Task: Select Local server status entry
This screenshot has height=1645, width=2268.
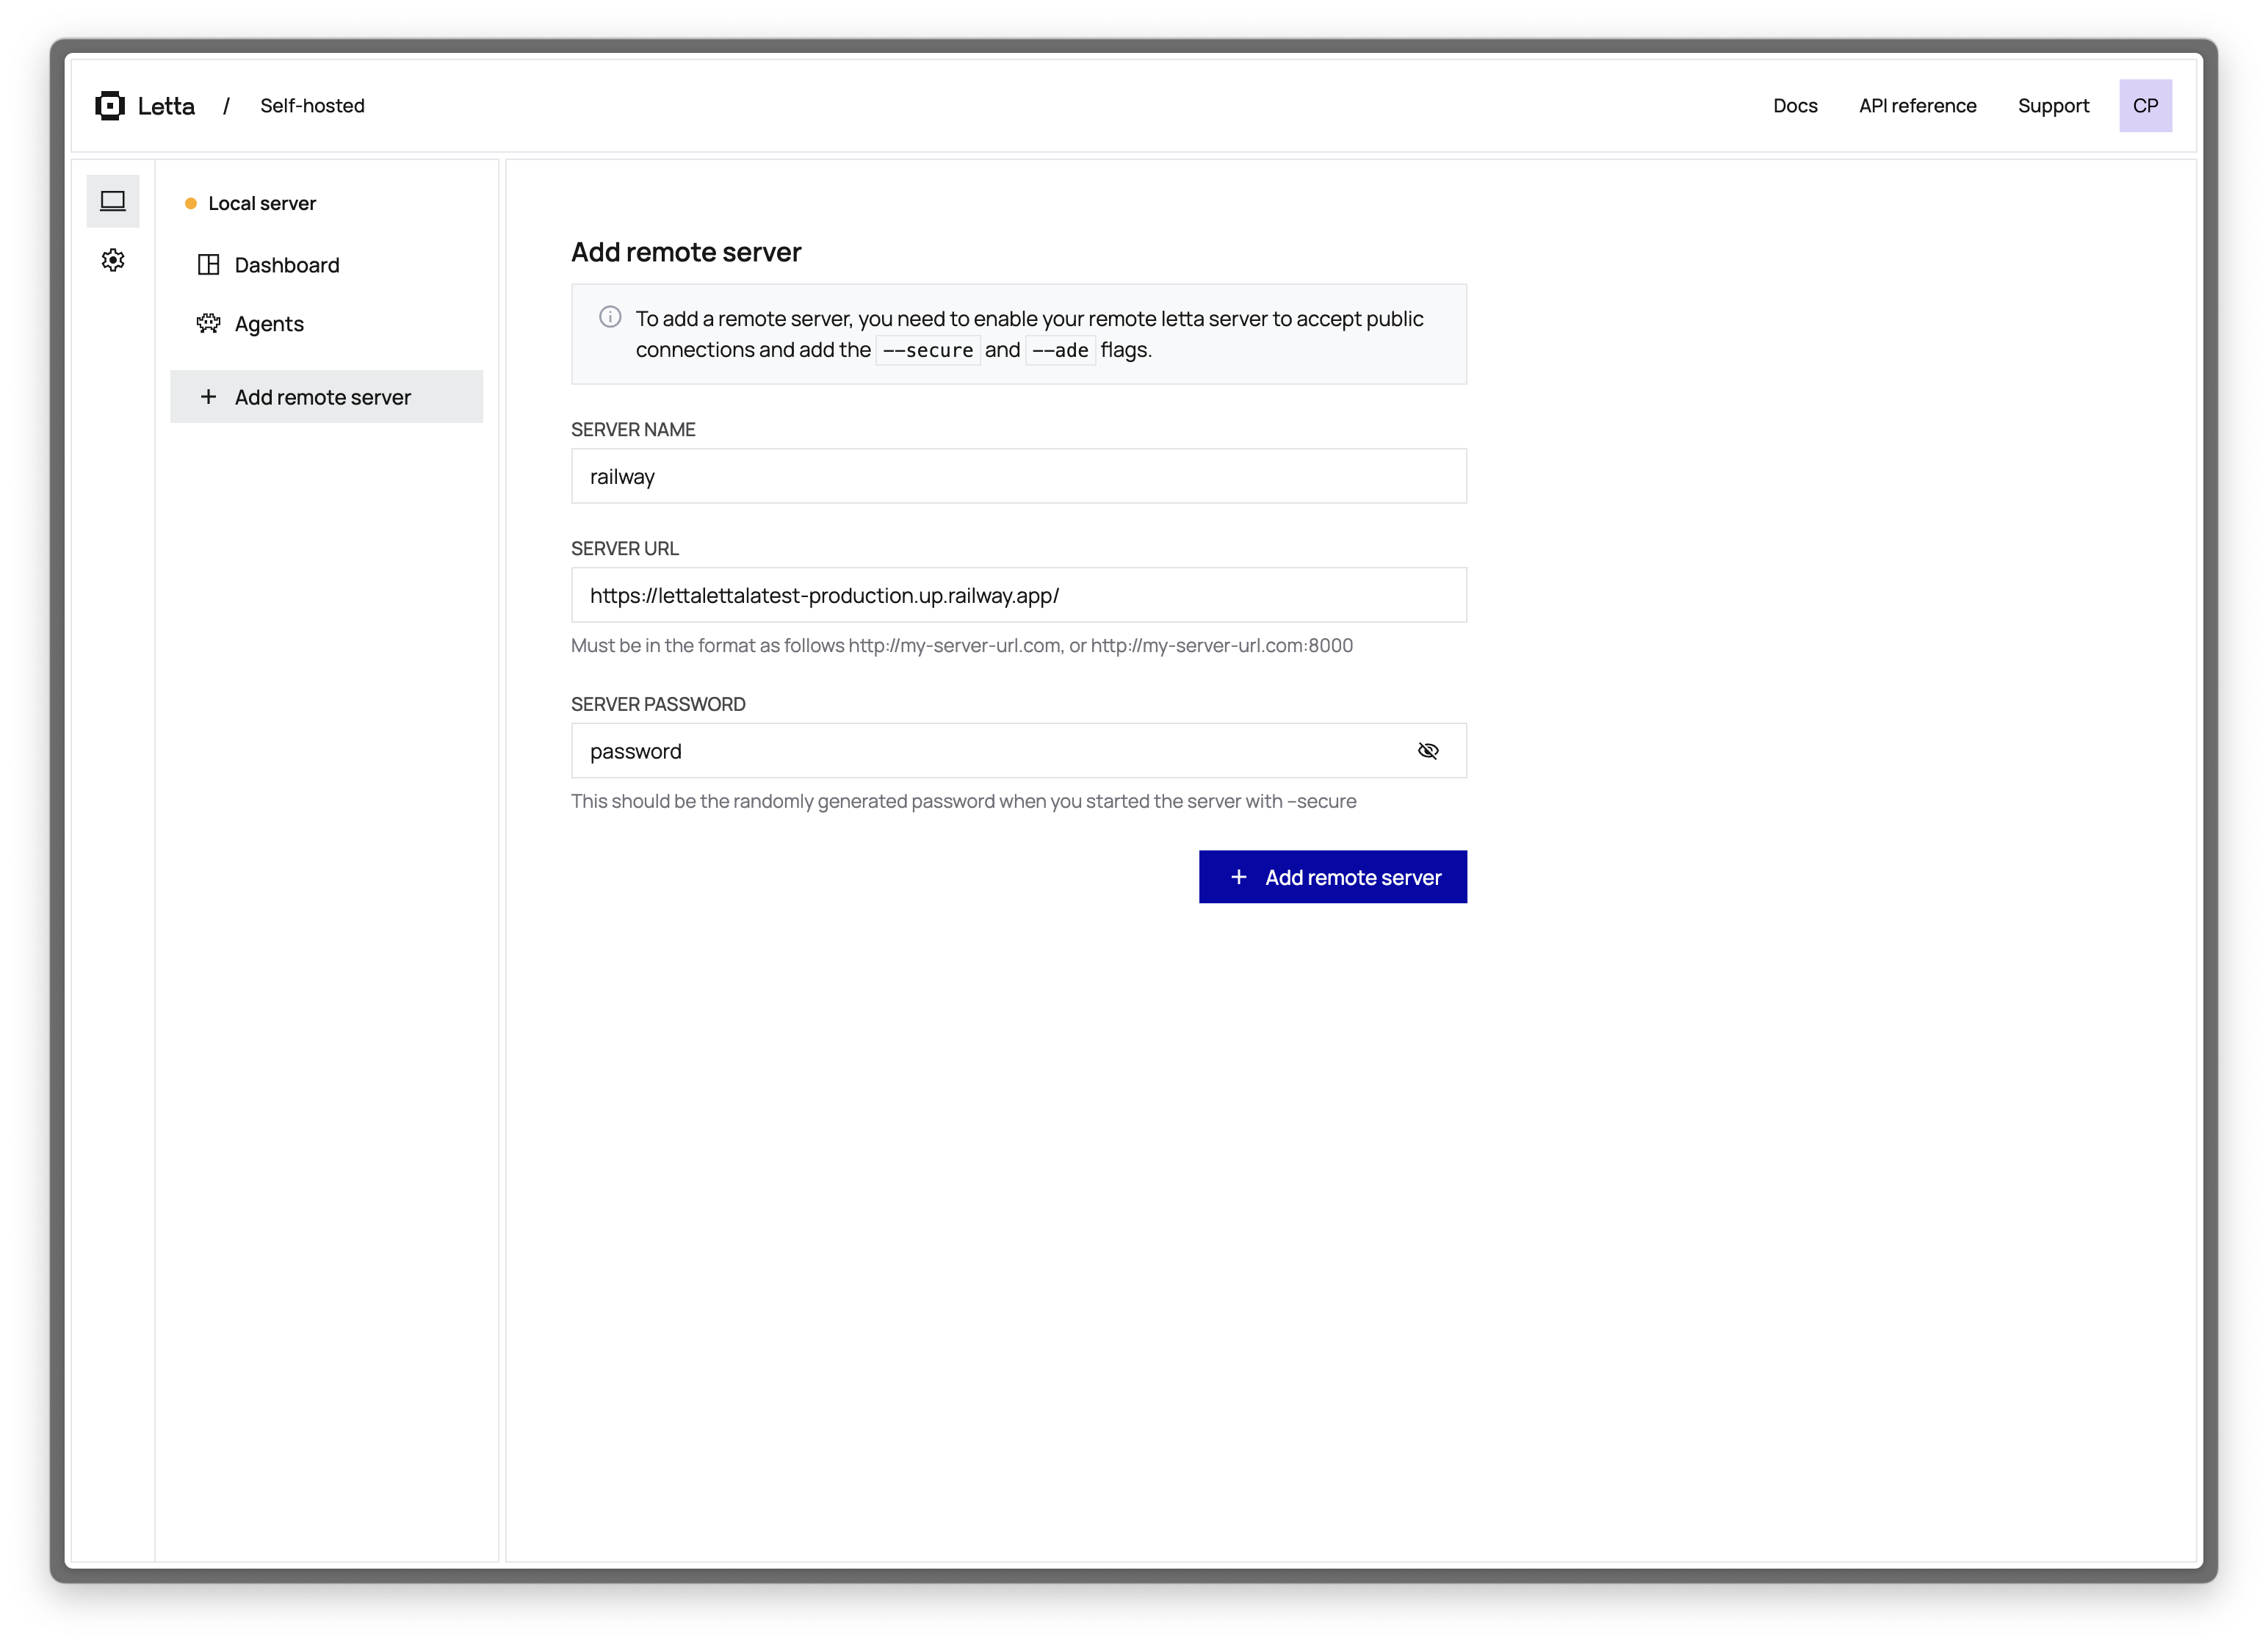Action: 261,203
